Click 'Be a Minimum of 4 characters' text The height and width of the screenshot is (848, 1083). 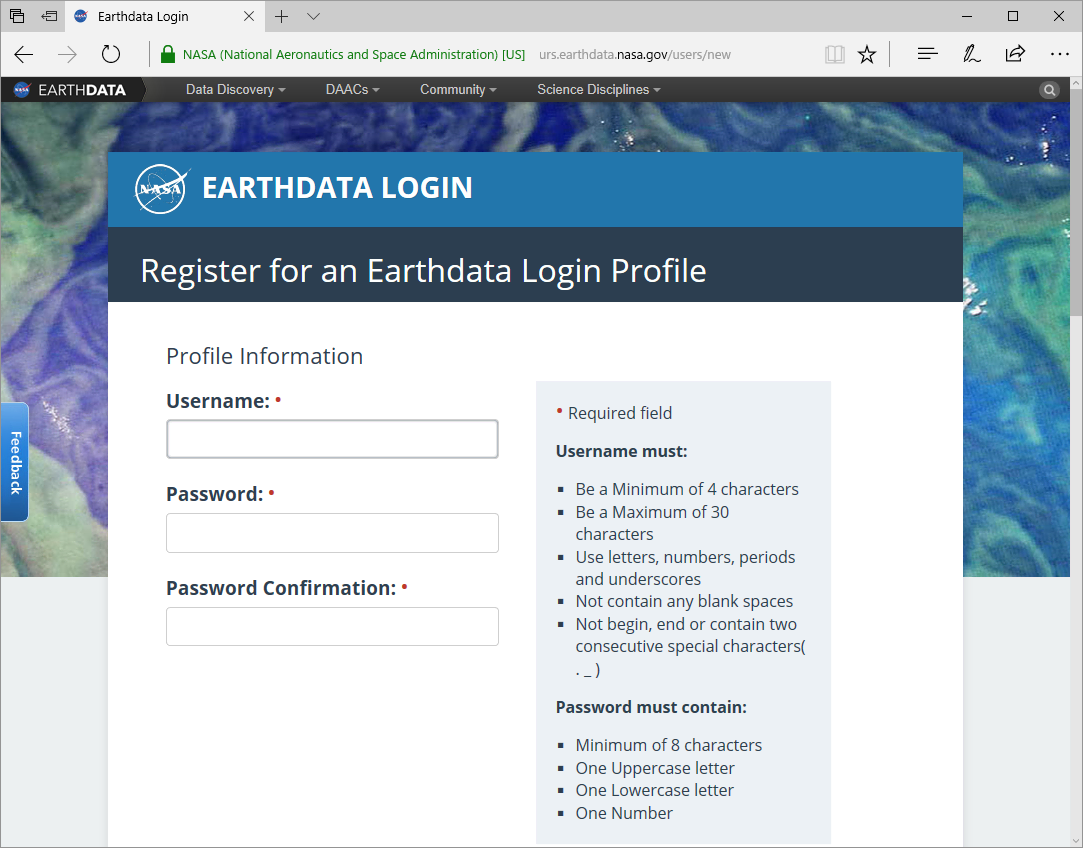pyautogui.click(x=687, y=490)
